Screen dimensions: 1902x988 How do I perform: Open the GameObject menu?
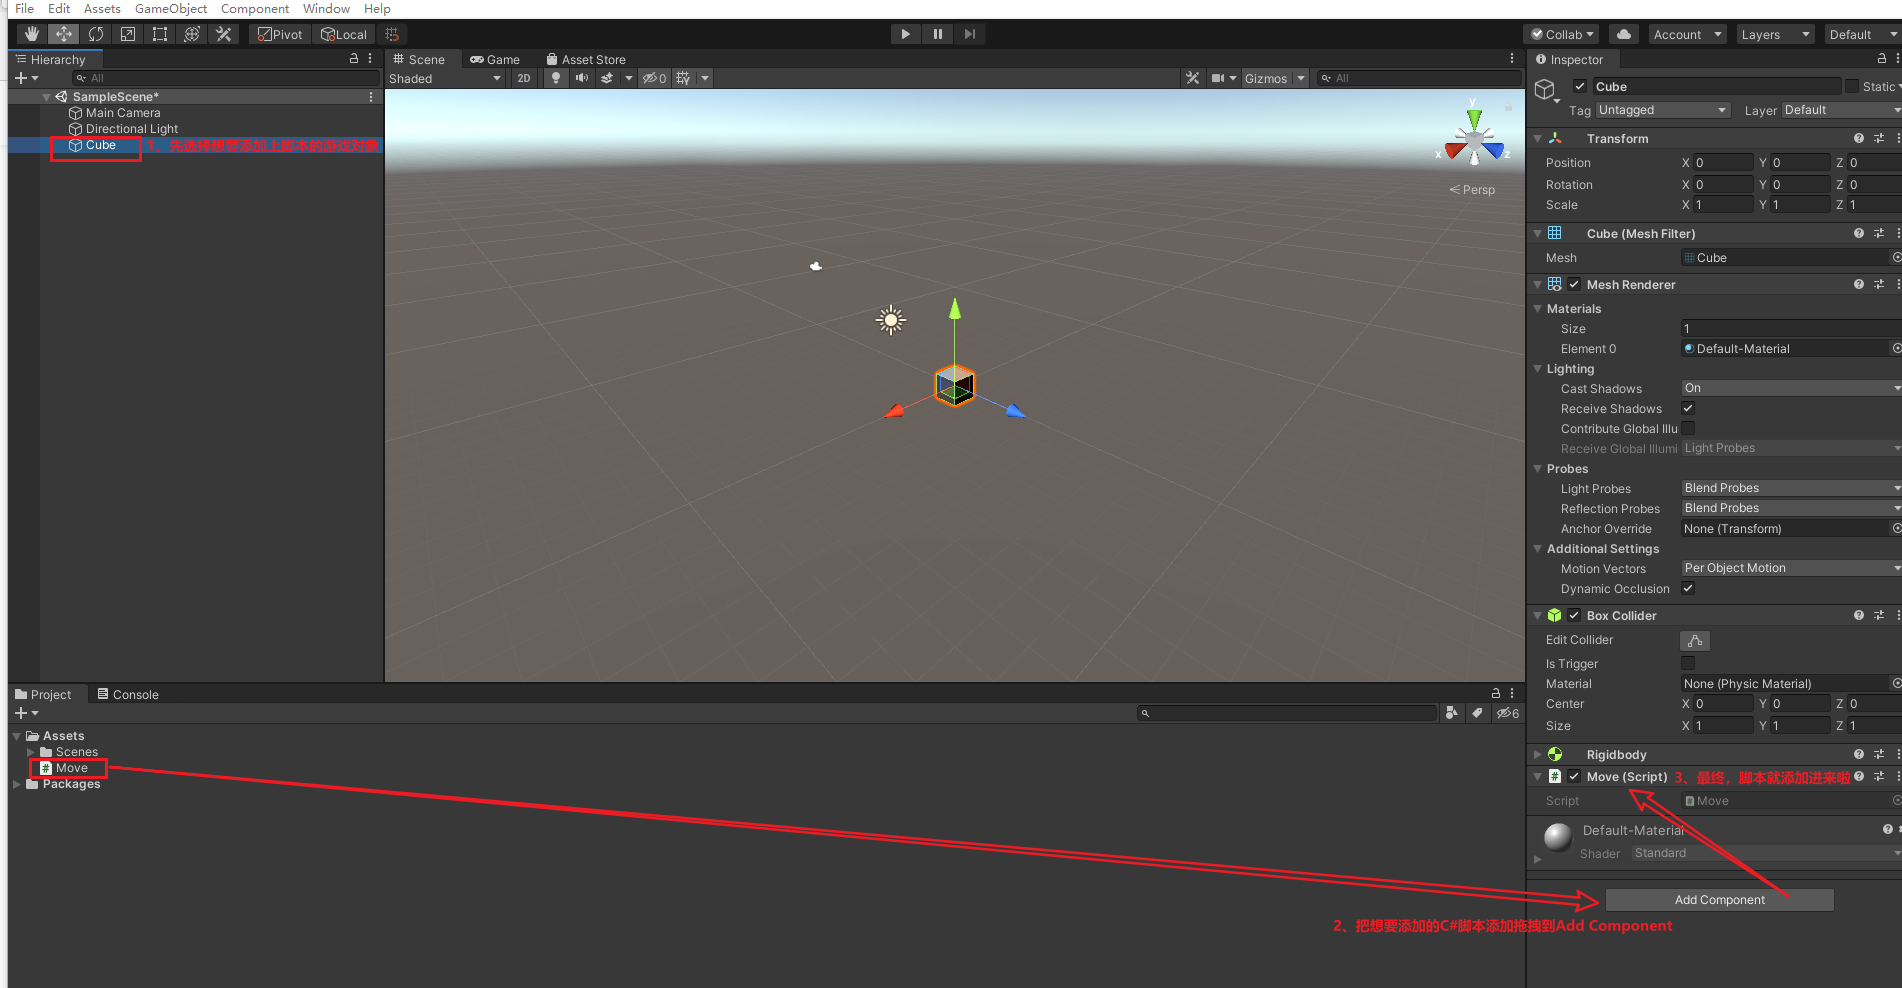(x=171, y=9)
